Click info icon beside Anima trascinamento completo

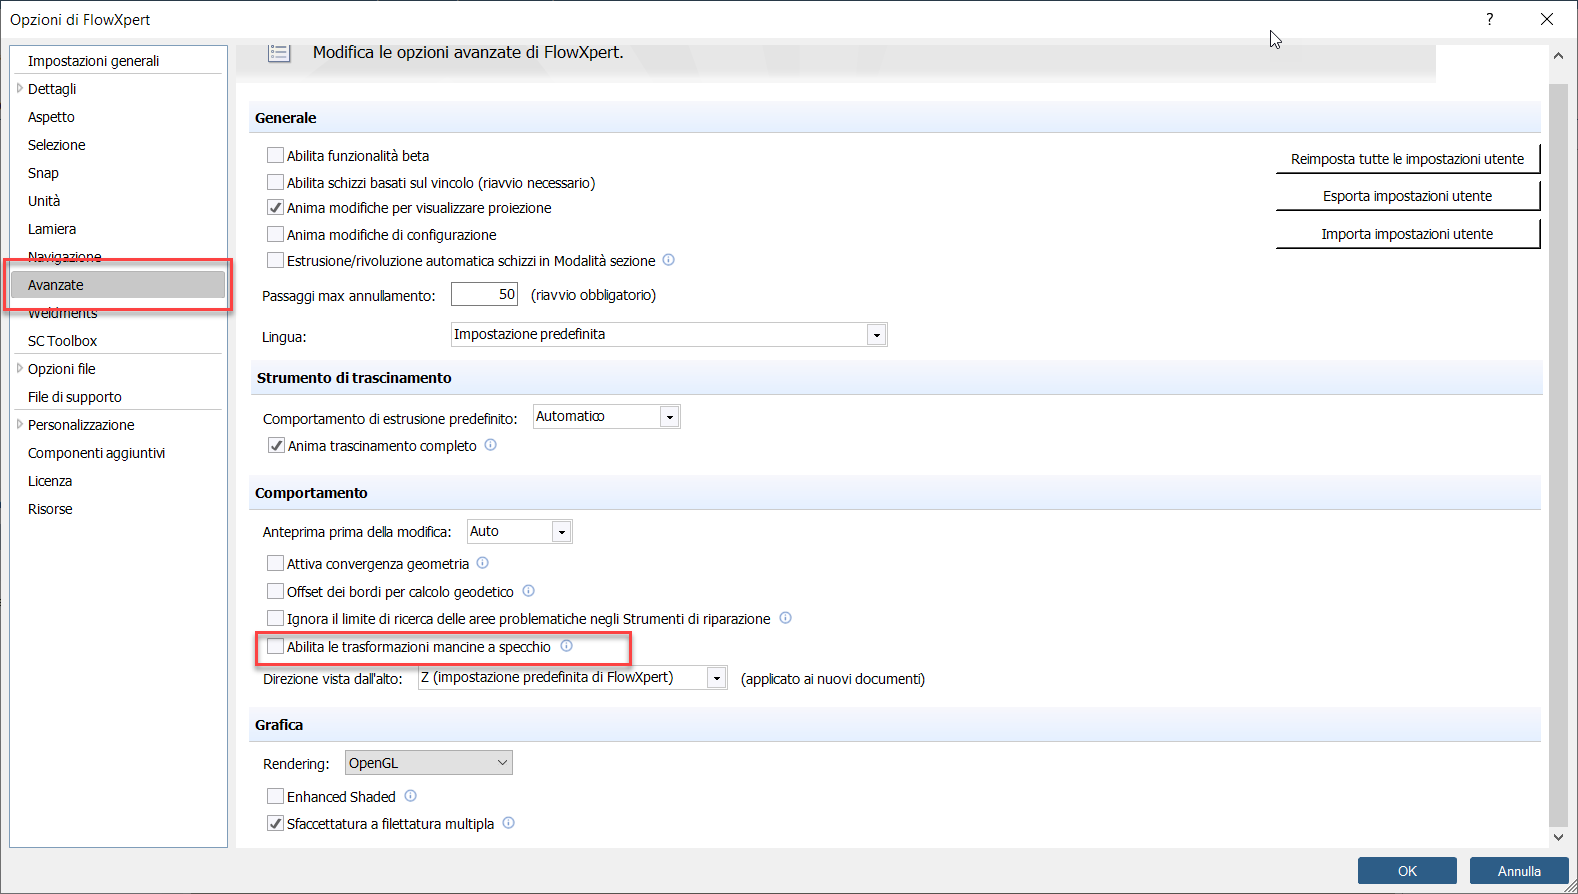[491, 445]
